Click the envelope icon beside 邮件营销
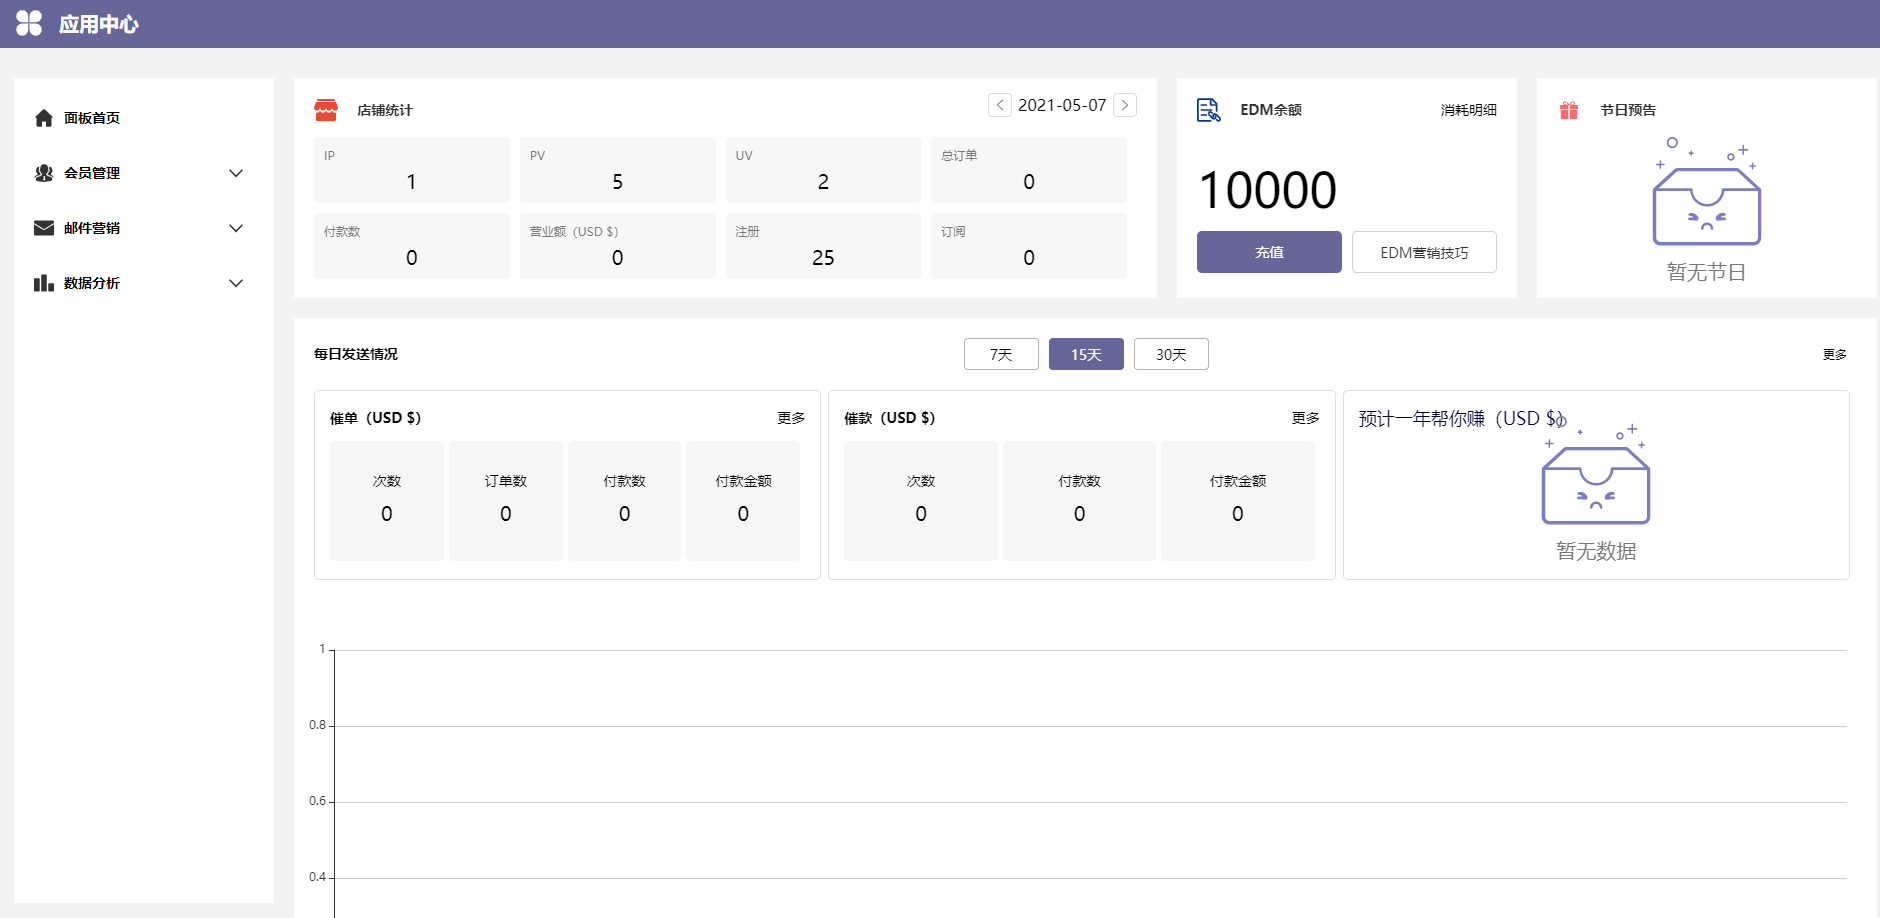1880x918 pixels. [44, 228]
